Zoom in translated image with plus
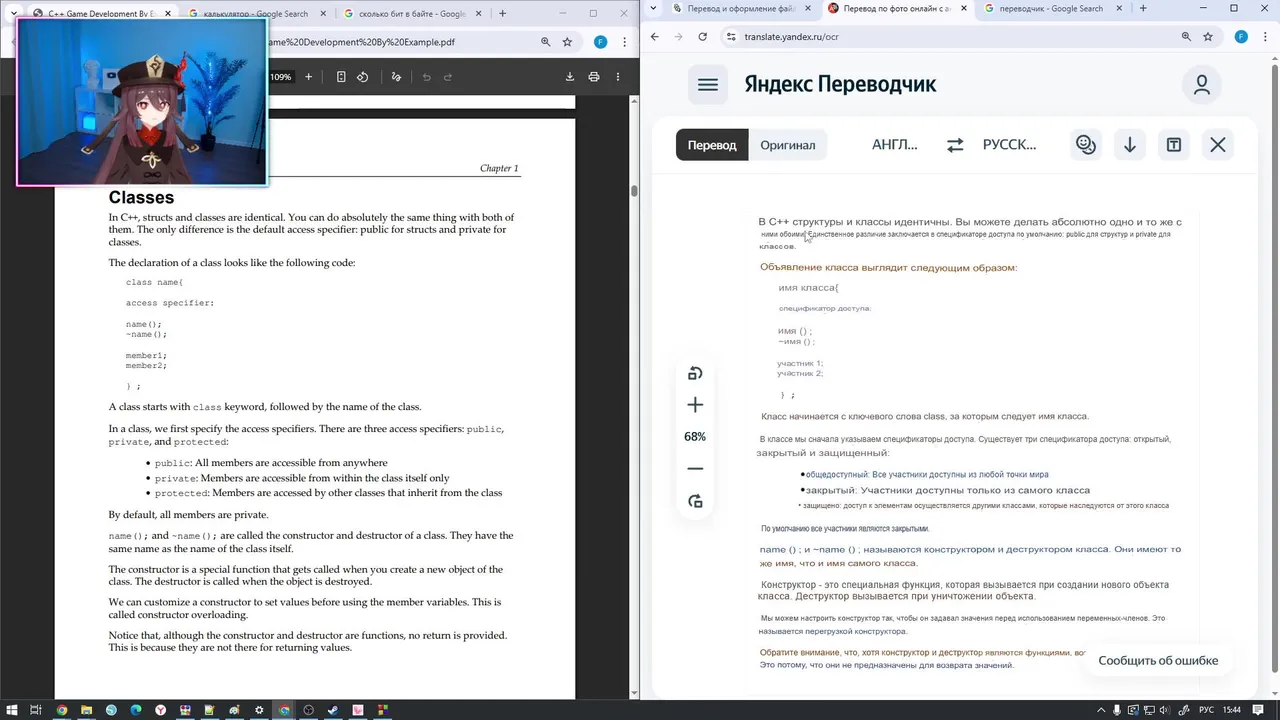Viewport: 1280px width, 720px height. [695, 405]
